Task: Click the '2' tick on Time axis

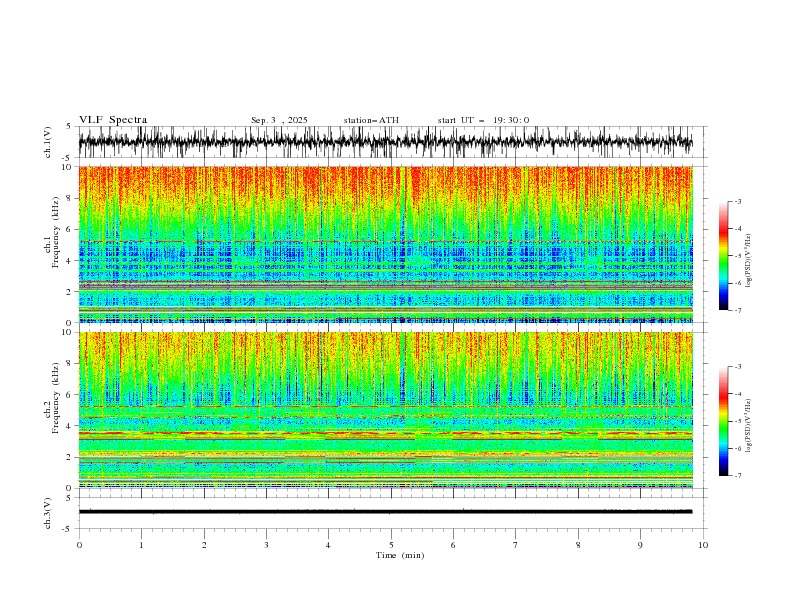Action: [x=204, y=545]
